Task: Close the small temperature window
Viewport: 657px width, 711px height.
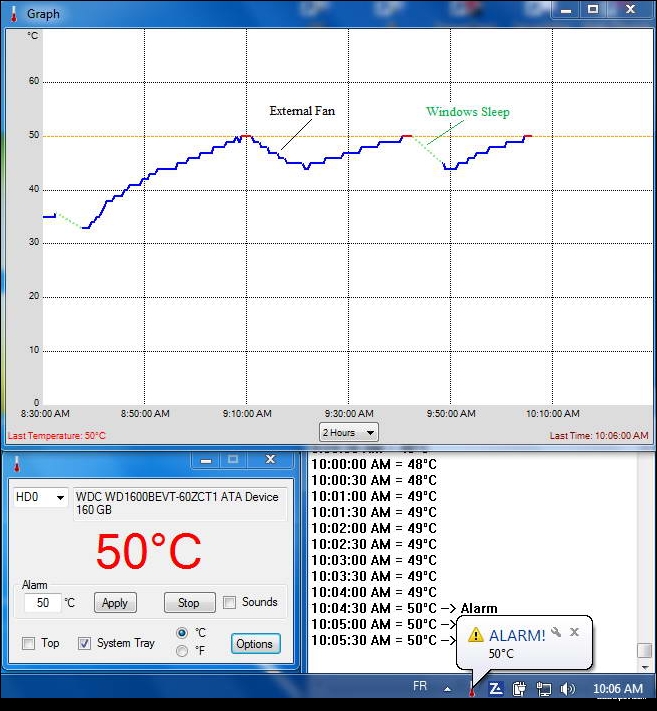Action: 270,460
